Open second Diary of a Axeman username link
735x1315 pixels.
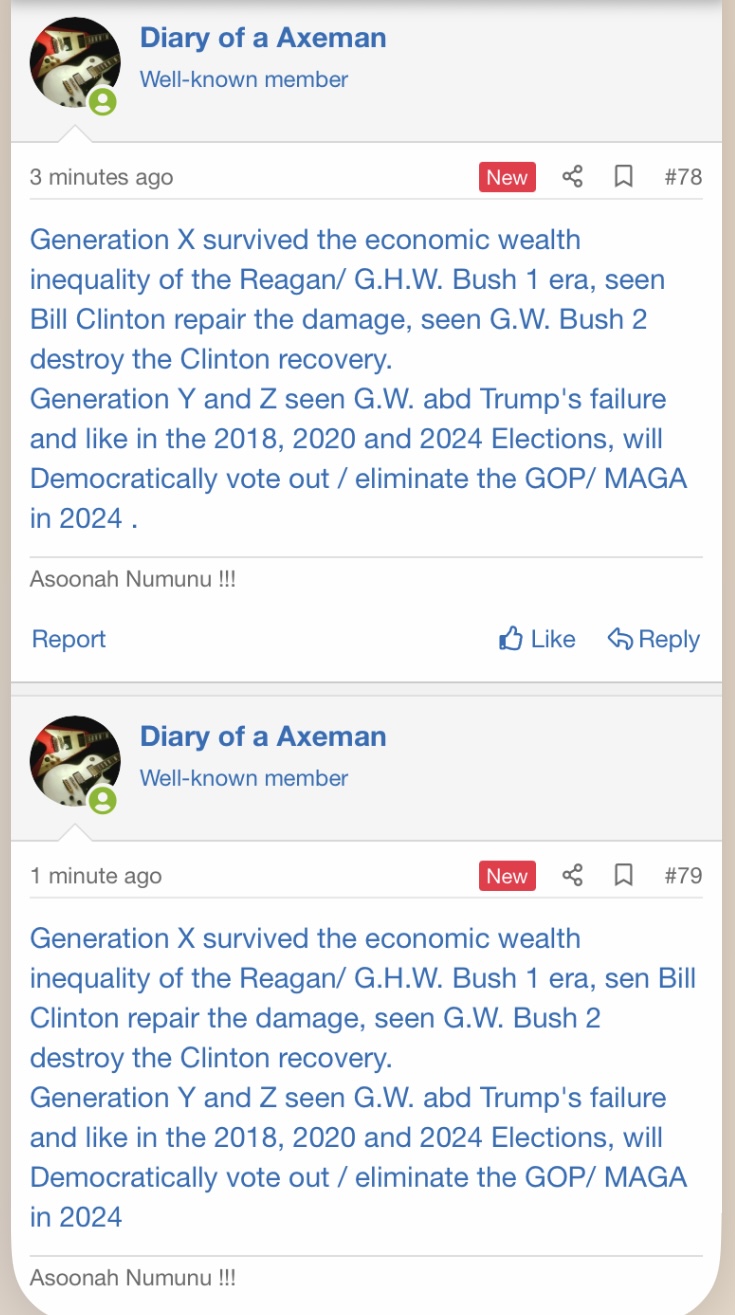pos(263,737)
